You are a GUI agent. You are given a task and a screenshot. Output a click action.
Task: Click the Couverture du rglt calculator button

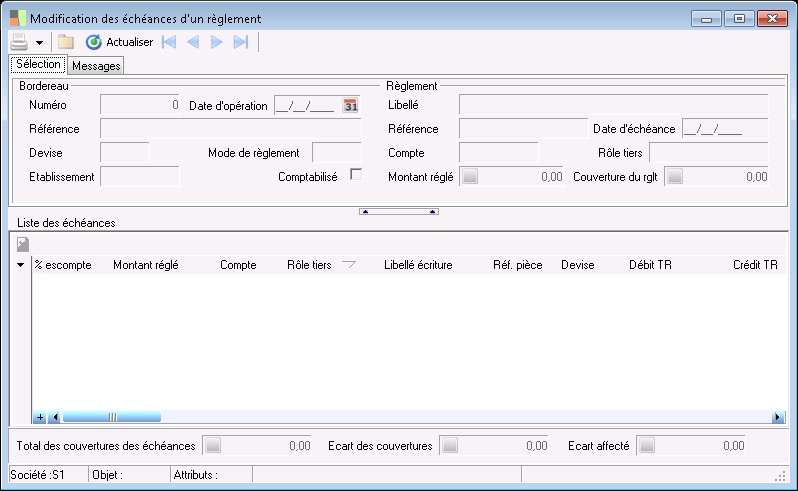675,177
